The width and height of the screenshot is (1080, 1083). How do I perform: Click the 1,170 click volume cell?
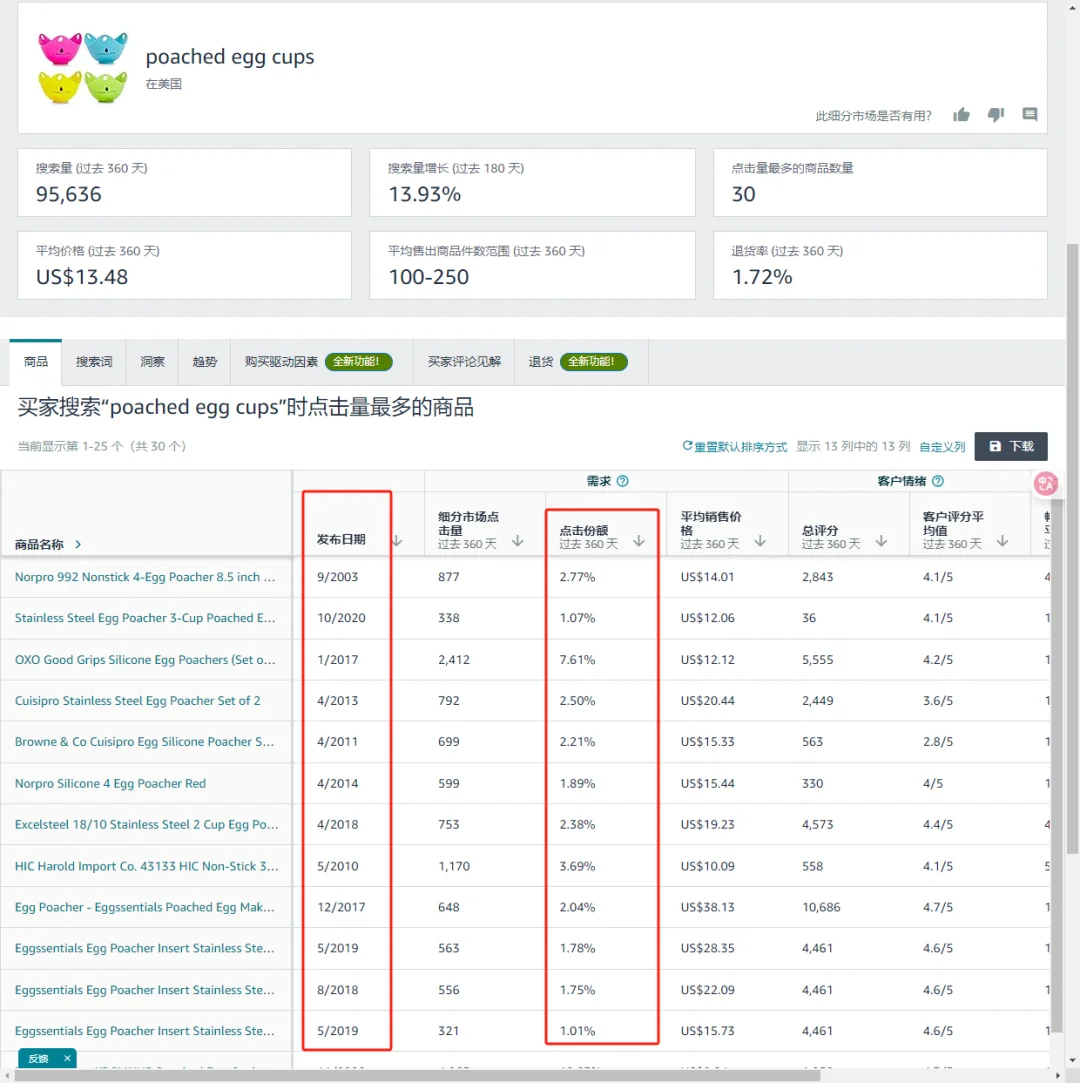point(454,866)
